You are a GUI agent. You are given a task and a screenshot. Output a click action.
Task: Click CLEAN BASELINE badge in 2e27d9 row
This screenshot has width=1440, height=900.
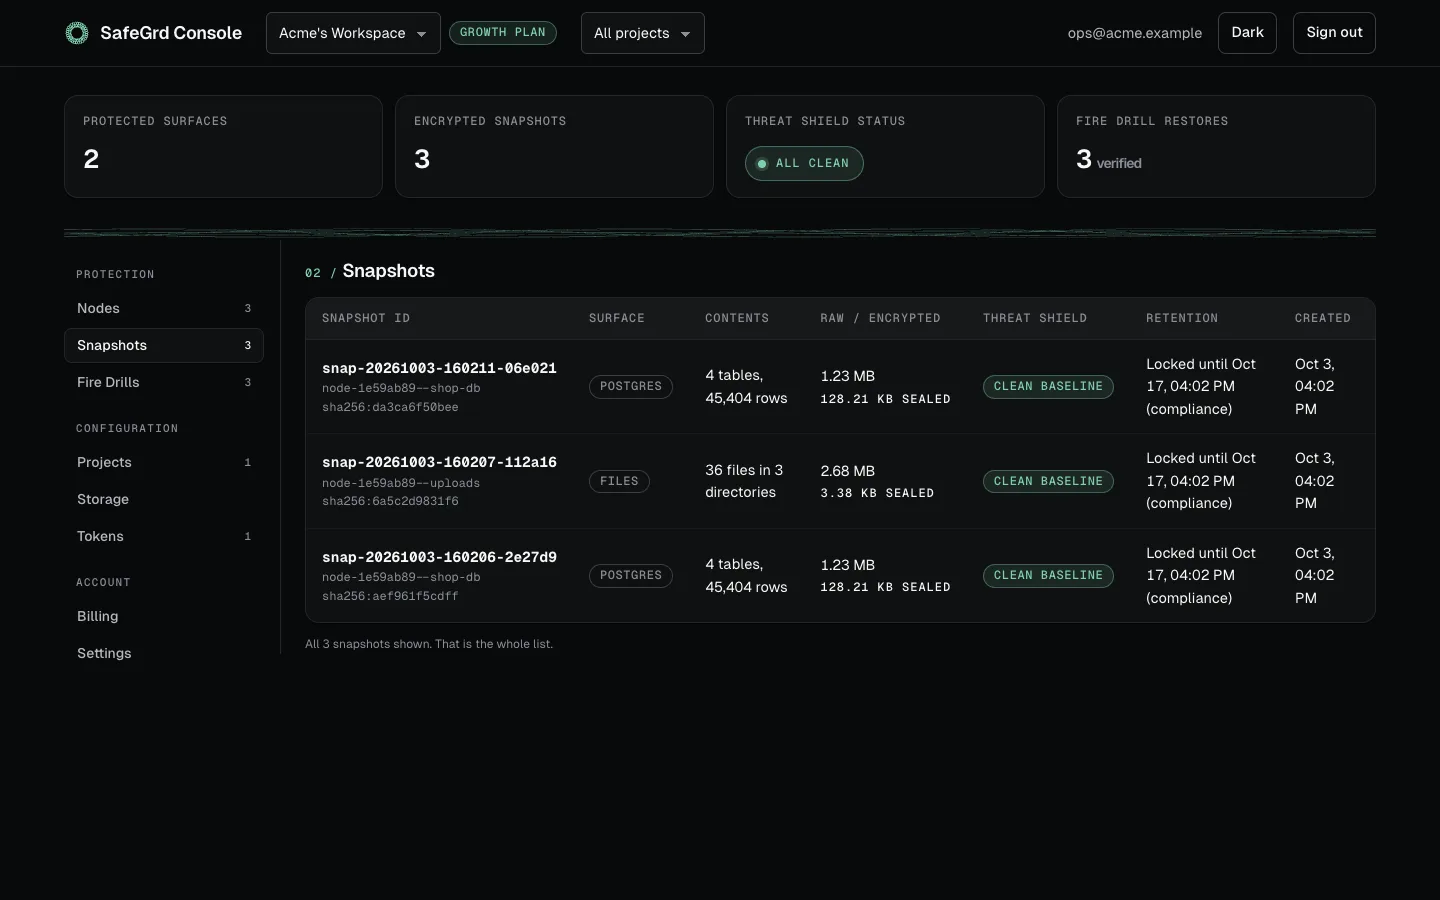click(x=1048, y=575)
